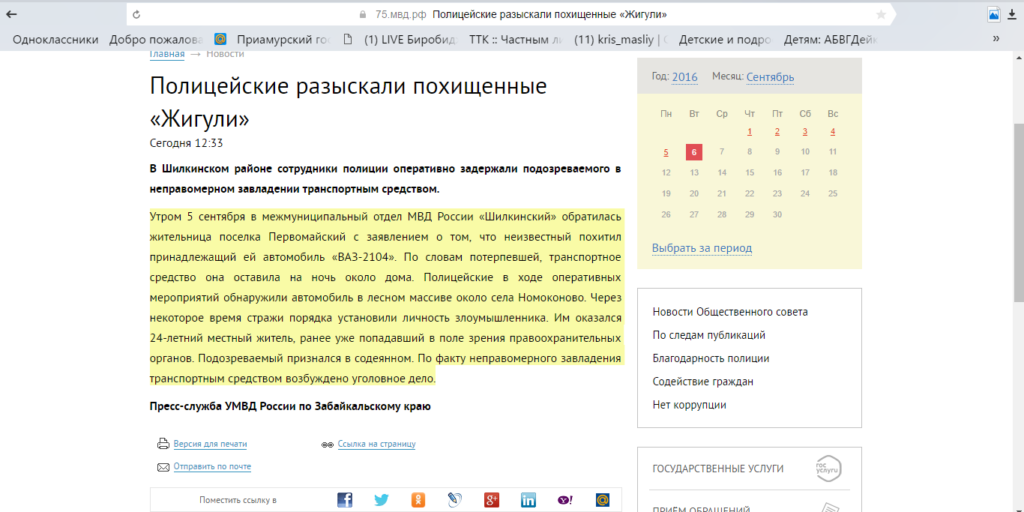Click the Выбрать за период link
1024x512 pixels.
(702, 248)
